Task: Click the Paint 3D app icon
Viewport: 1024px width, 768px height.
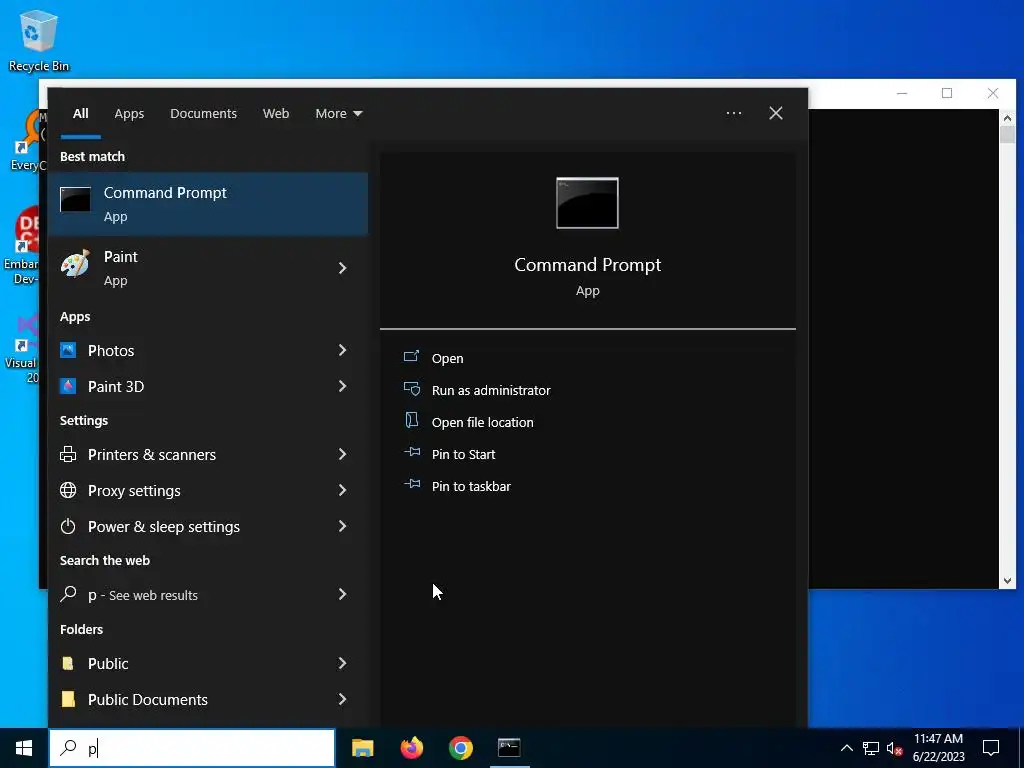Action: (68, 387)
